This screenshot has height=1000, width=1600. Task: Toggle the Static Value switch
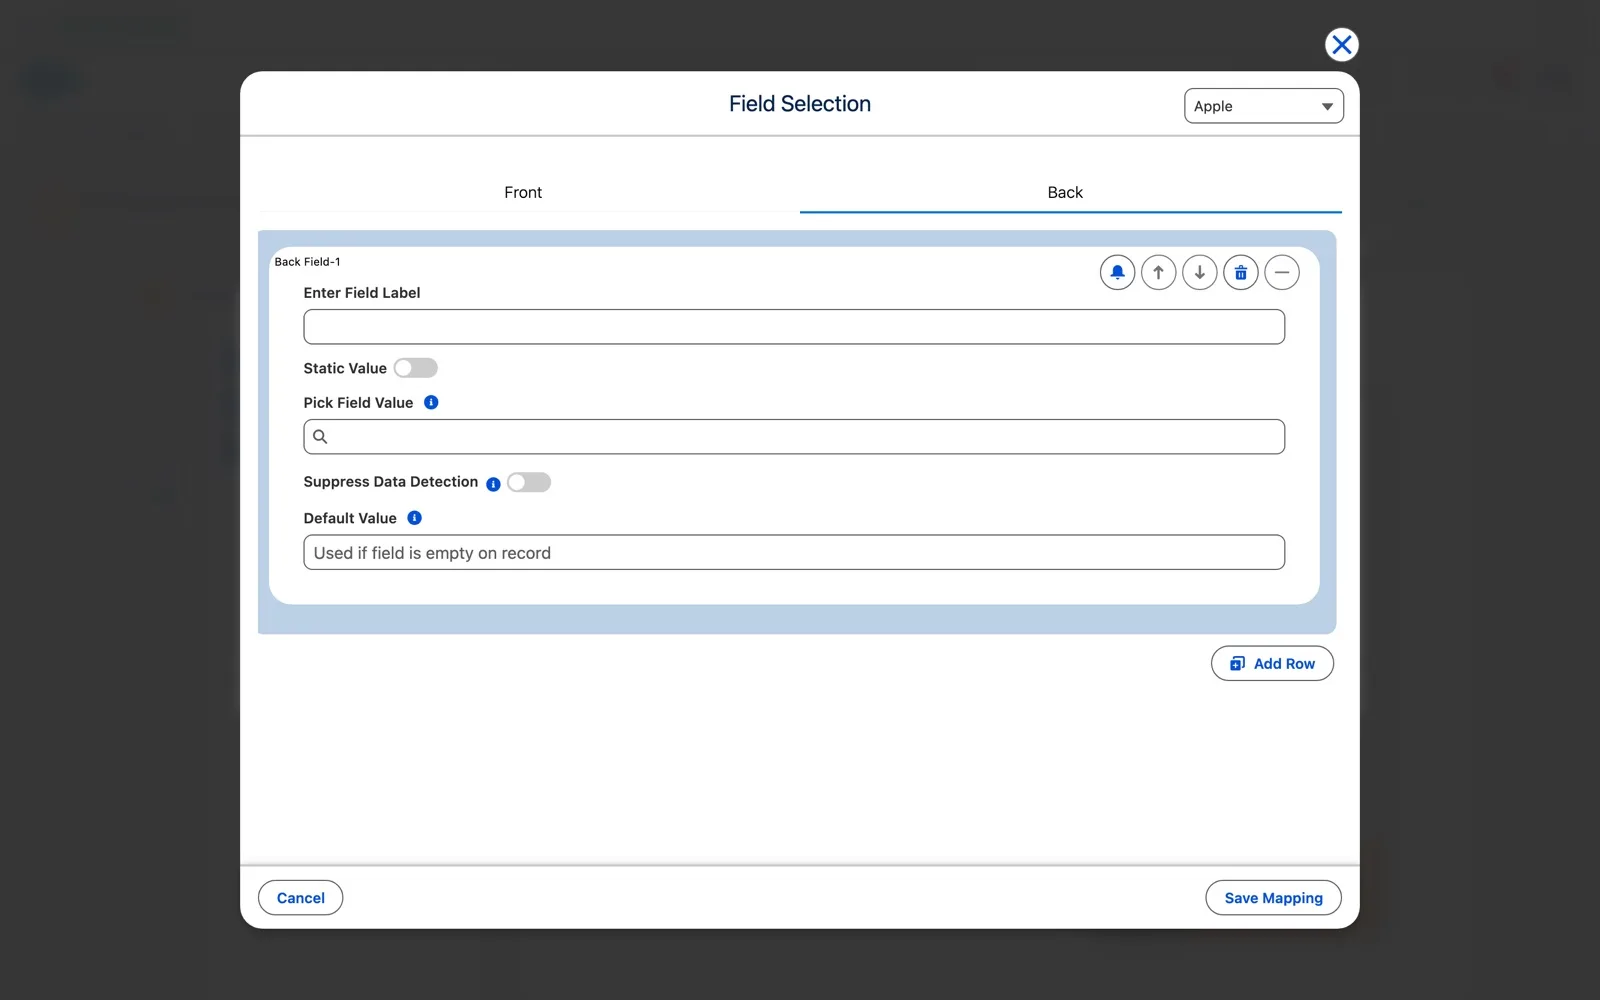click(415, 368)
